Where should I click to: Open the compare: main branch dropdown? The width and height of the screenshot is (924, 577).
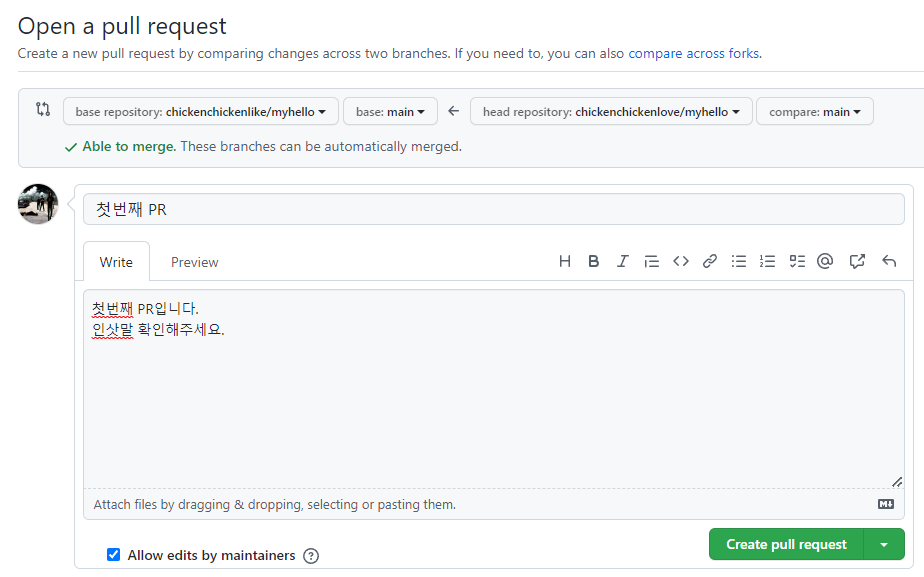(x=814, y=111)
